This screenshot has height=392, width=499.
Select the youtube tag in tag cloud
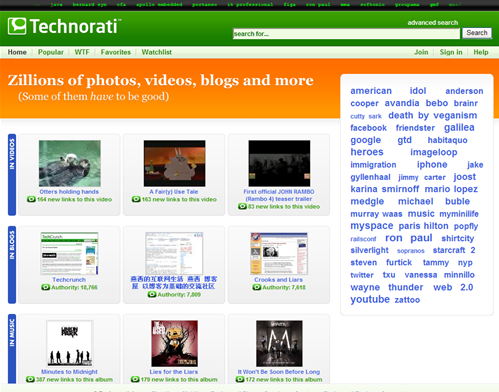pos(370,300)
